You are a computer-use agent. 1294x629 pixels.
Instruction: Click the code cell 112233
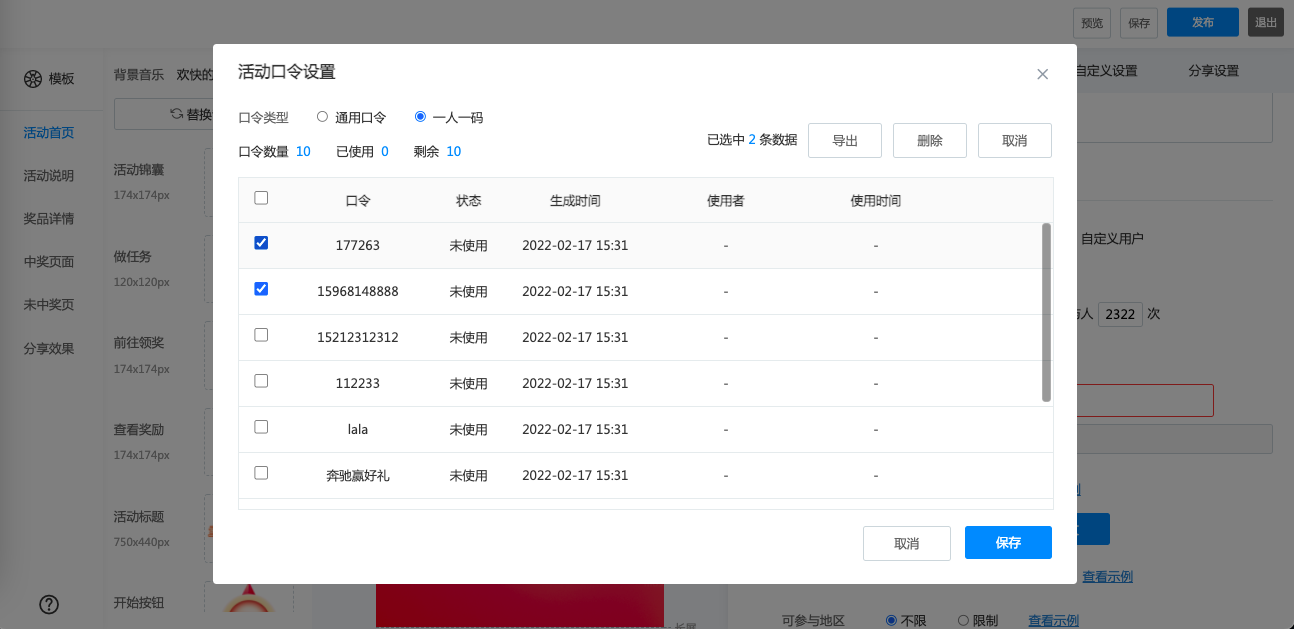point(358,383)
